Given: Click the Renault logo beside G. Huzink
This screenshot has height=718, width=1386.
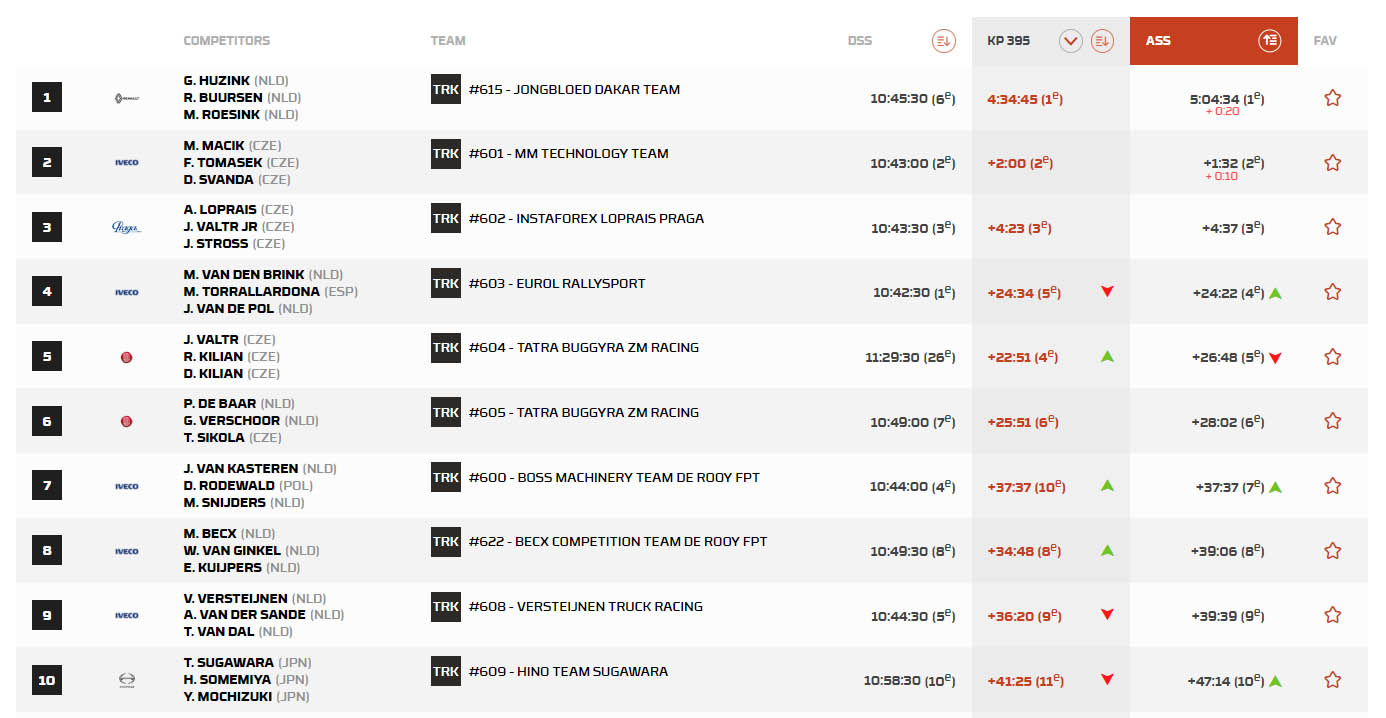Looking at the screenshot, I should (x=127, y=98).
